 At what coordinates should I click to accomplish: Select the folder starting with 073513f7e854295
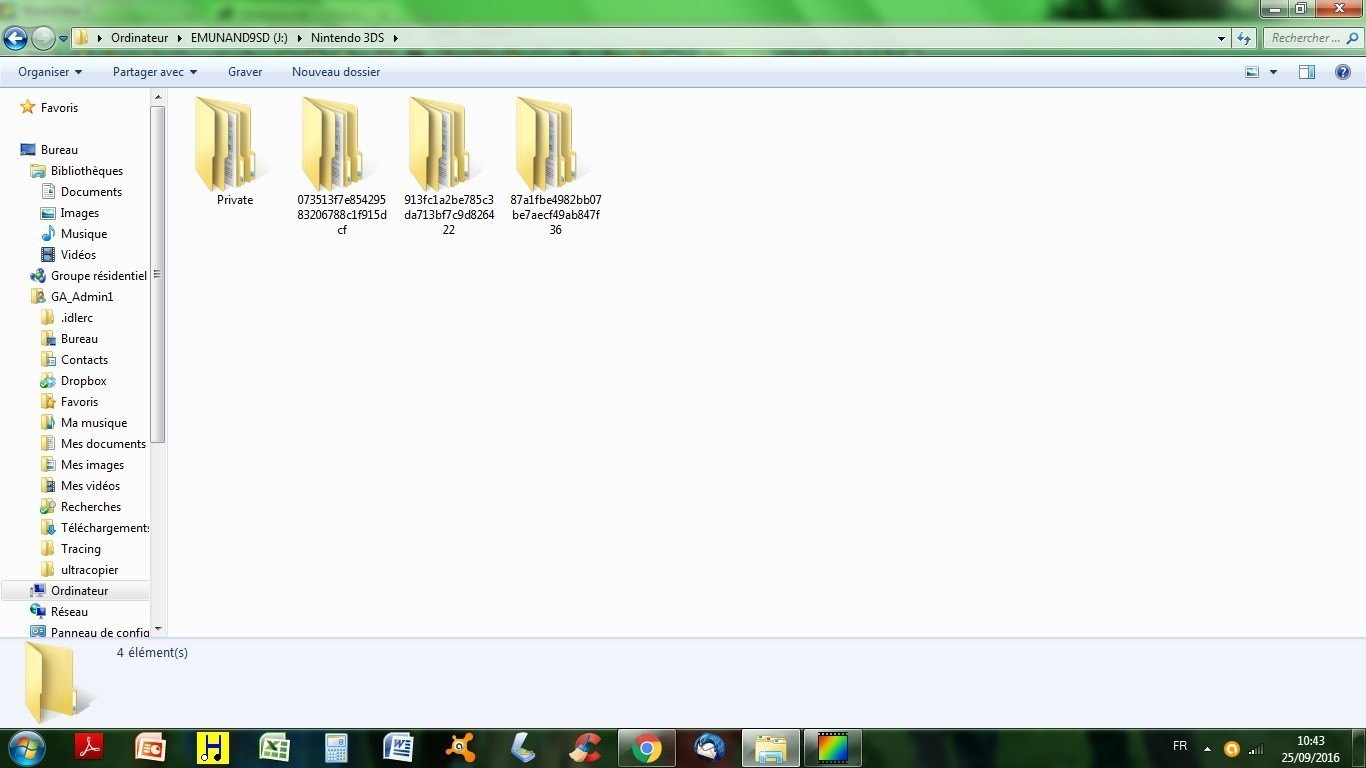click(x=342, y=166)
